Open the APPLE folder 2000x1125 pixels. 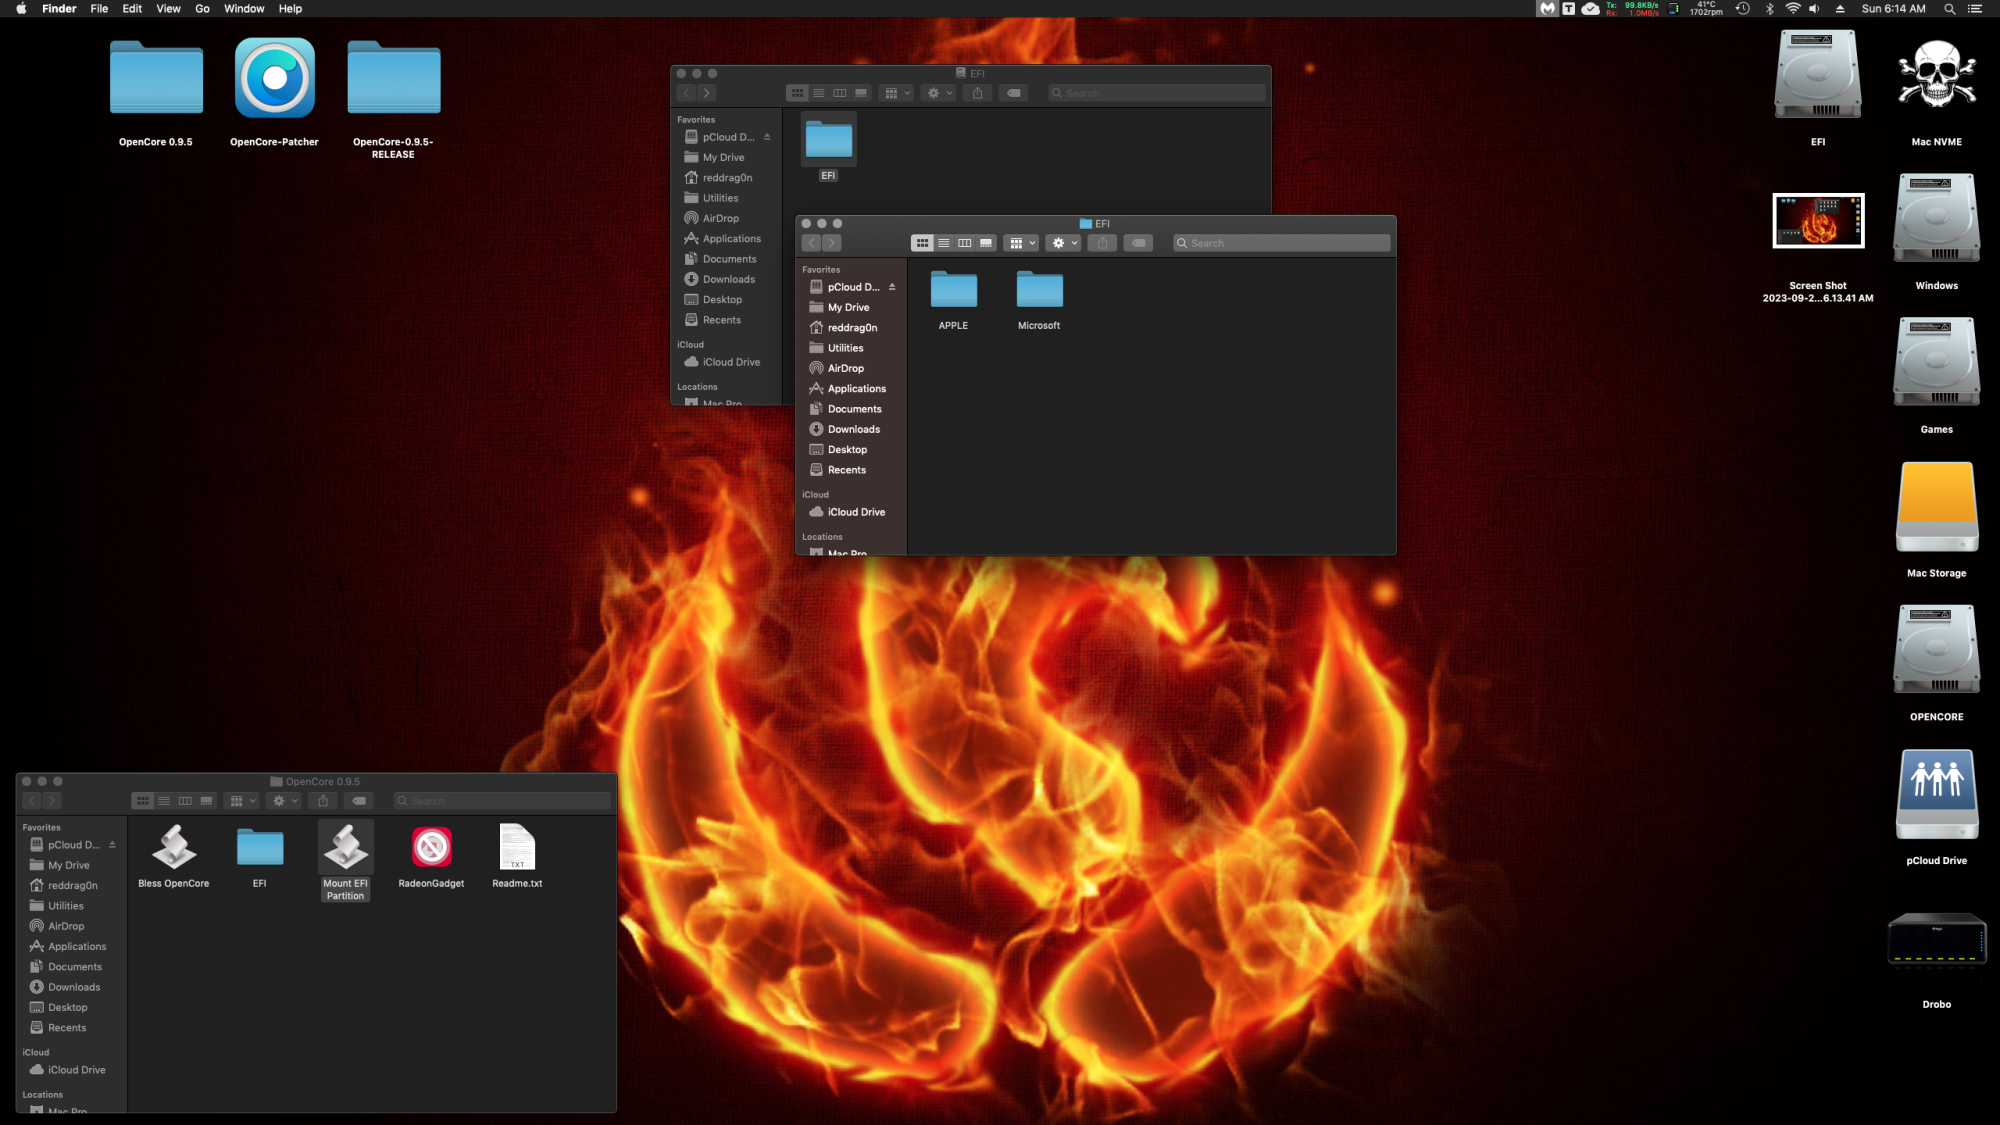coord(953,291)
